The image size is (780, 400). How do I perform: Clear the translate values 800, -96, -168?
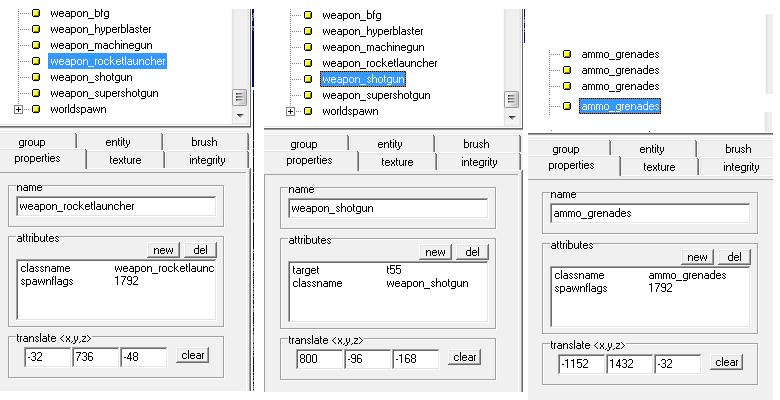point(464,357)
